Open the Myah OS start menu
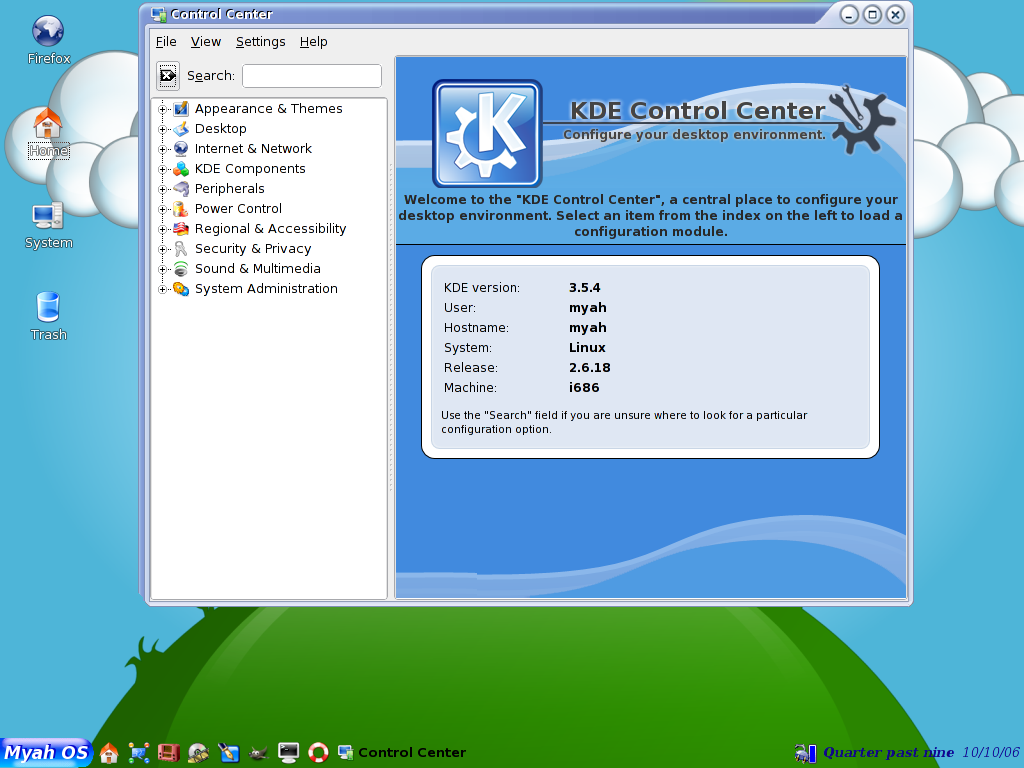The image size is (1024, 768). point(46,752)
